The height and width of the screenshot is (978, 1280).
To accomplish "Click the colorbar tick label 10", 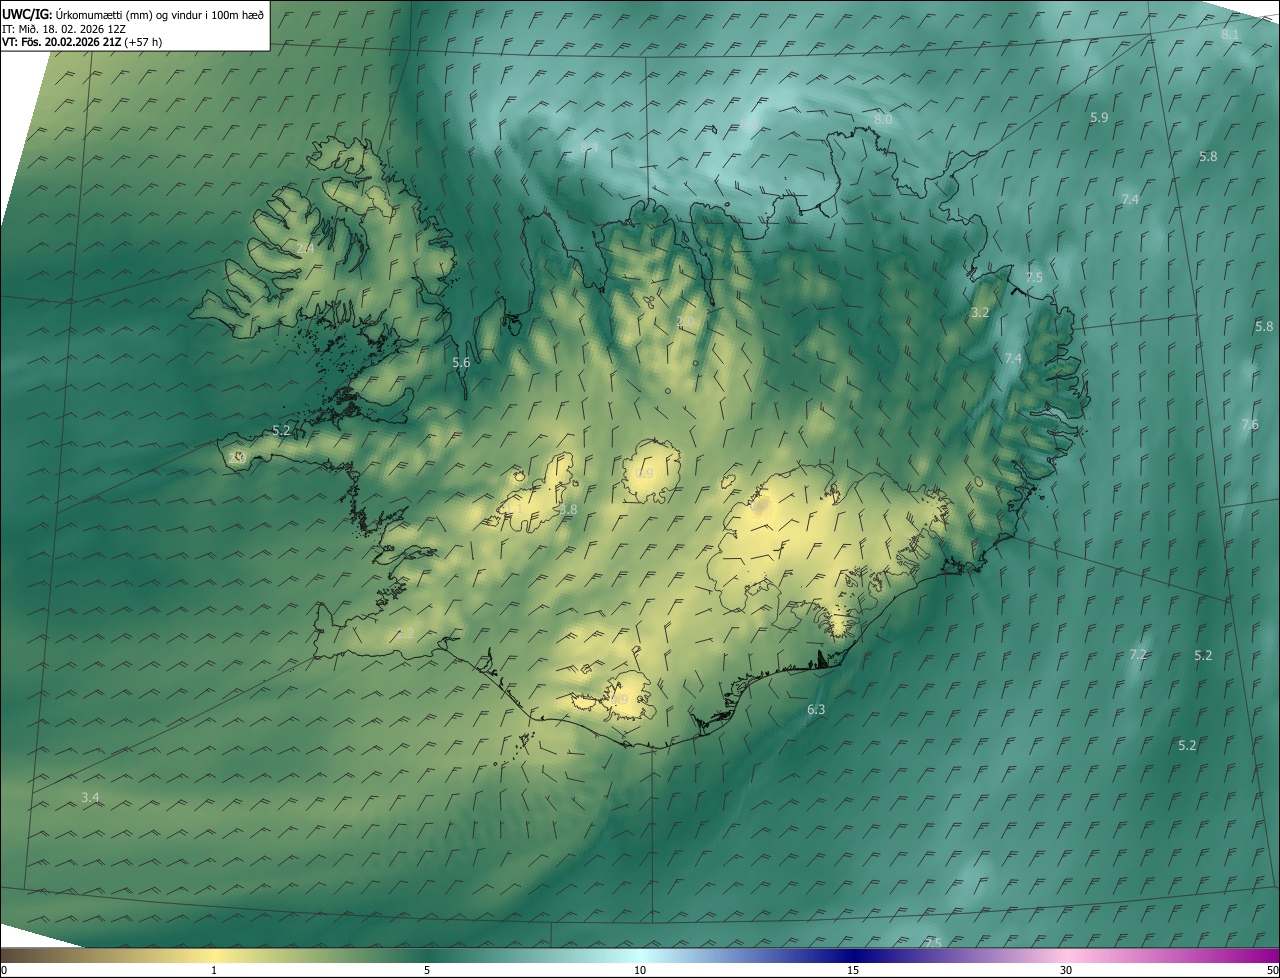I will click(640, 971).
